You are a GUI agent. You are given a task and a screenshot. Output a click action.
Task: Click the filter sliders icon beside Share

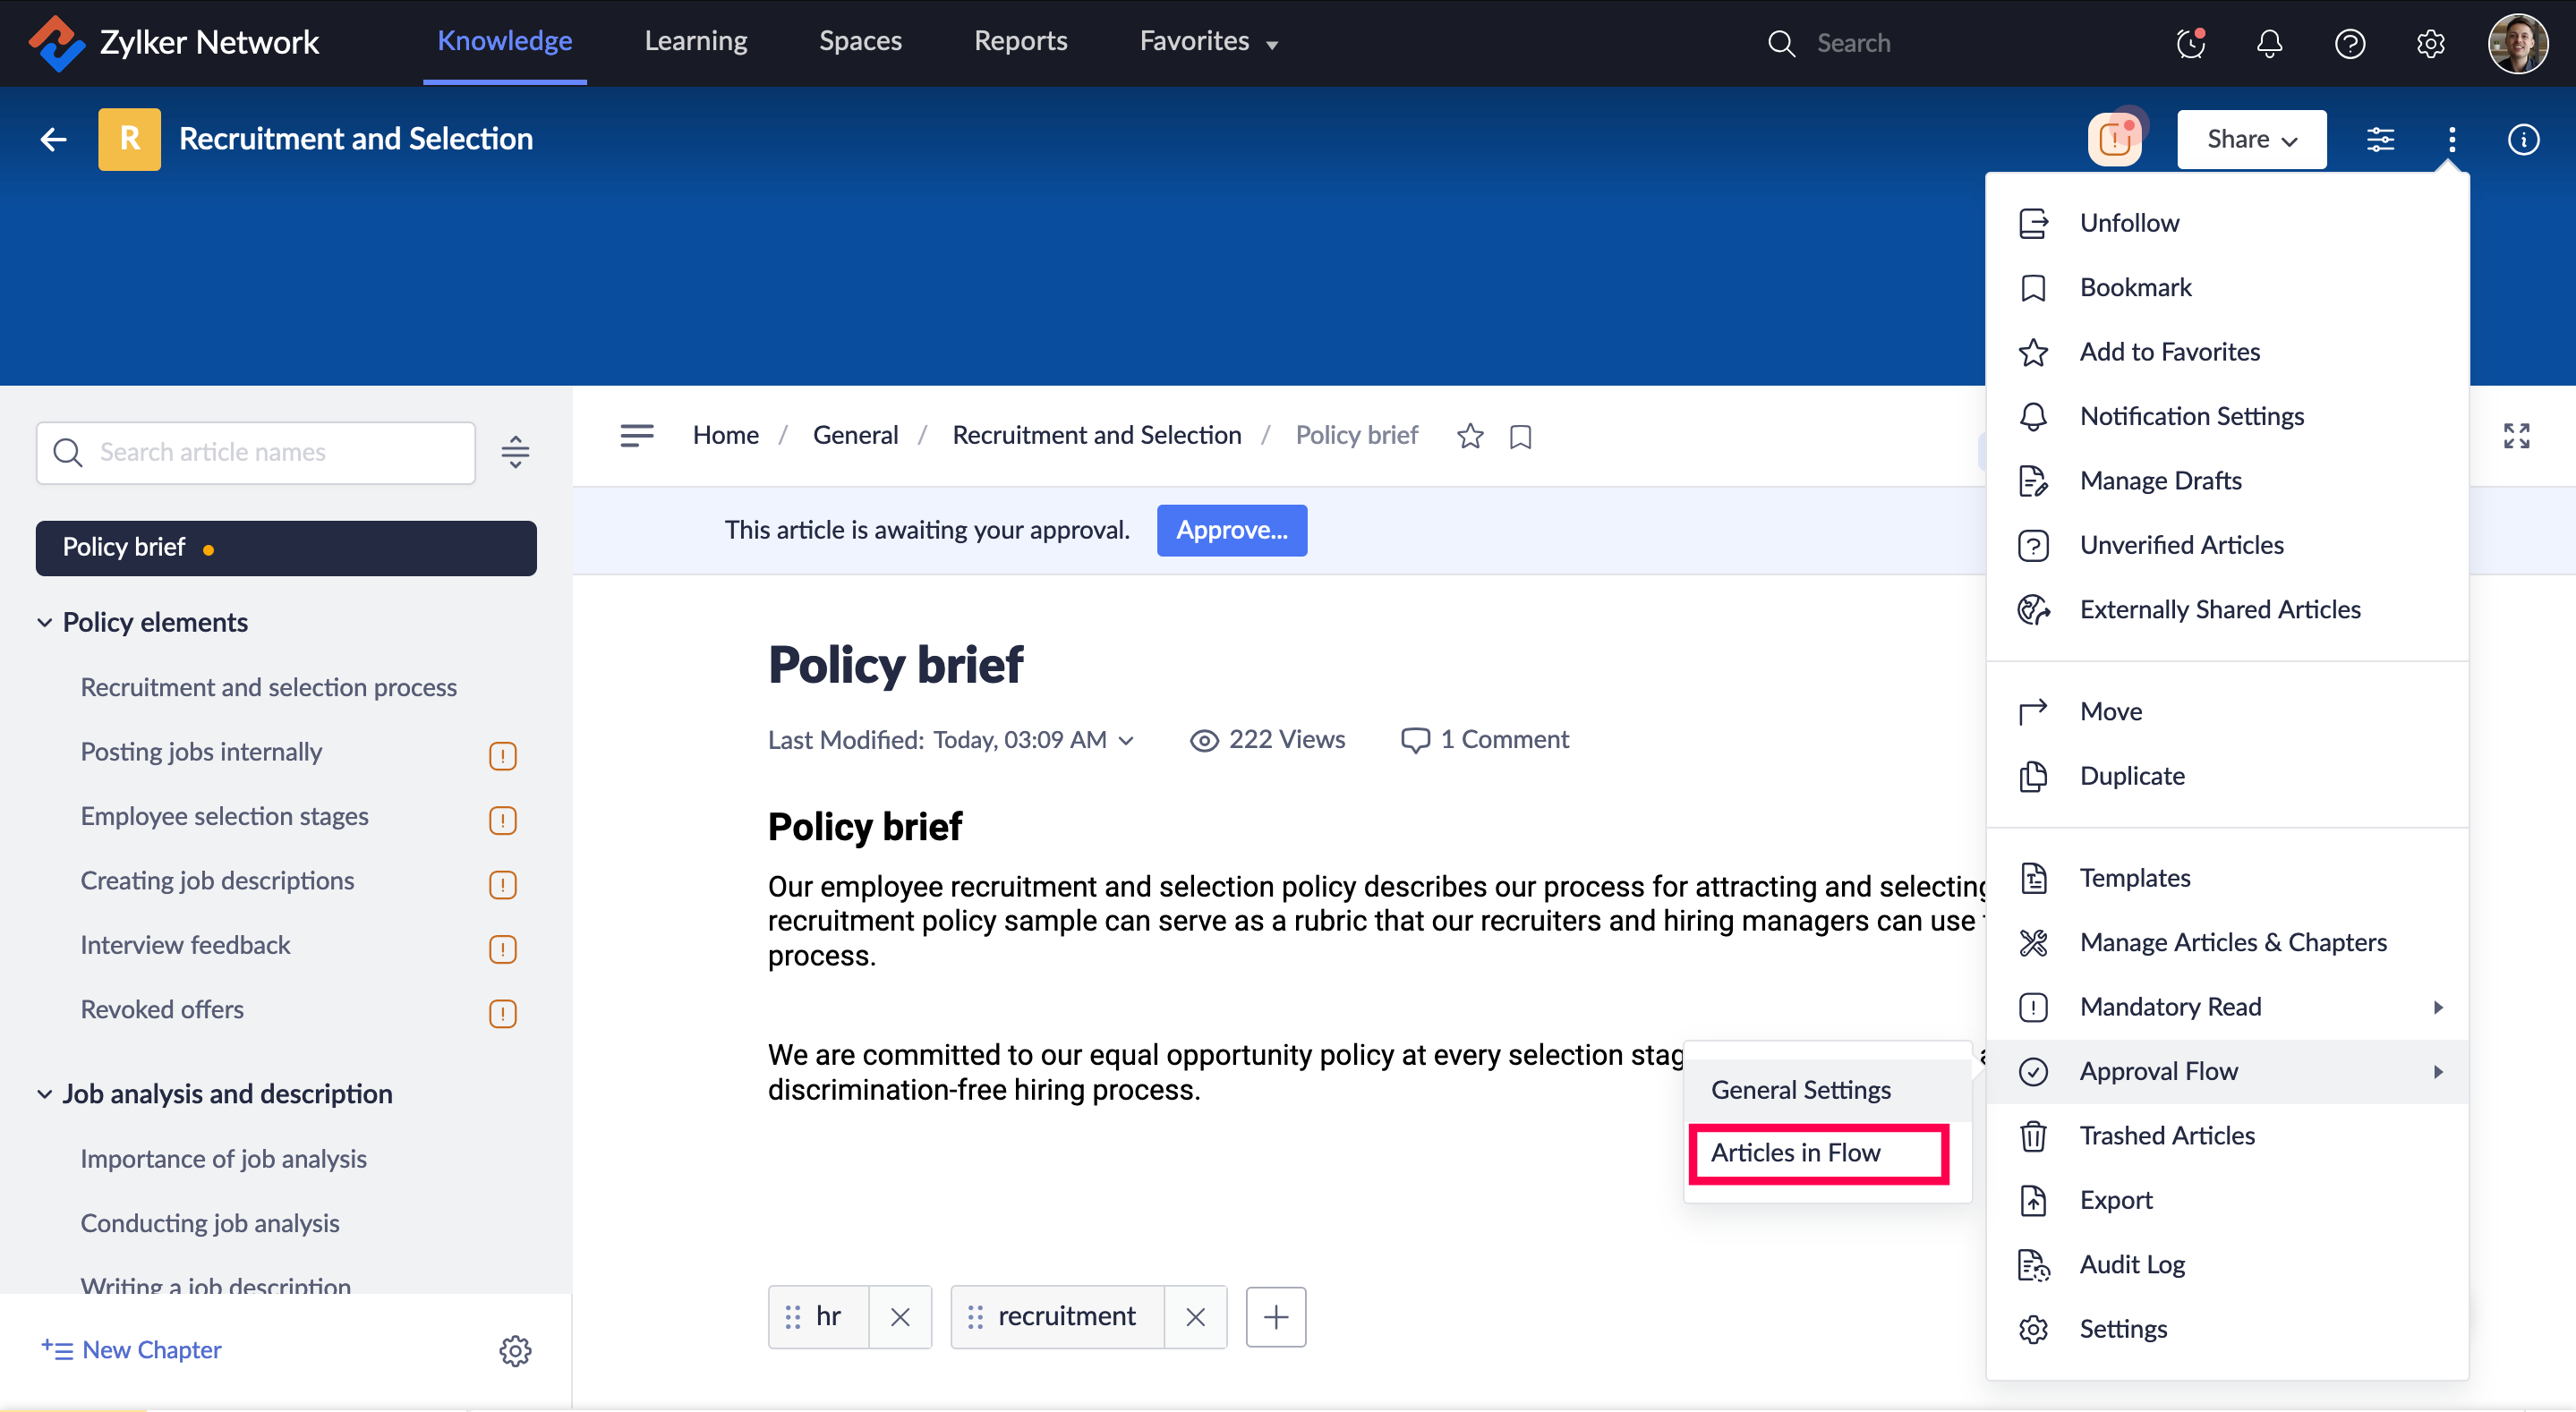tap(2380, 139)
